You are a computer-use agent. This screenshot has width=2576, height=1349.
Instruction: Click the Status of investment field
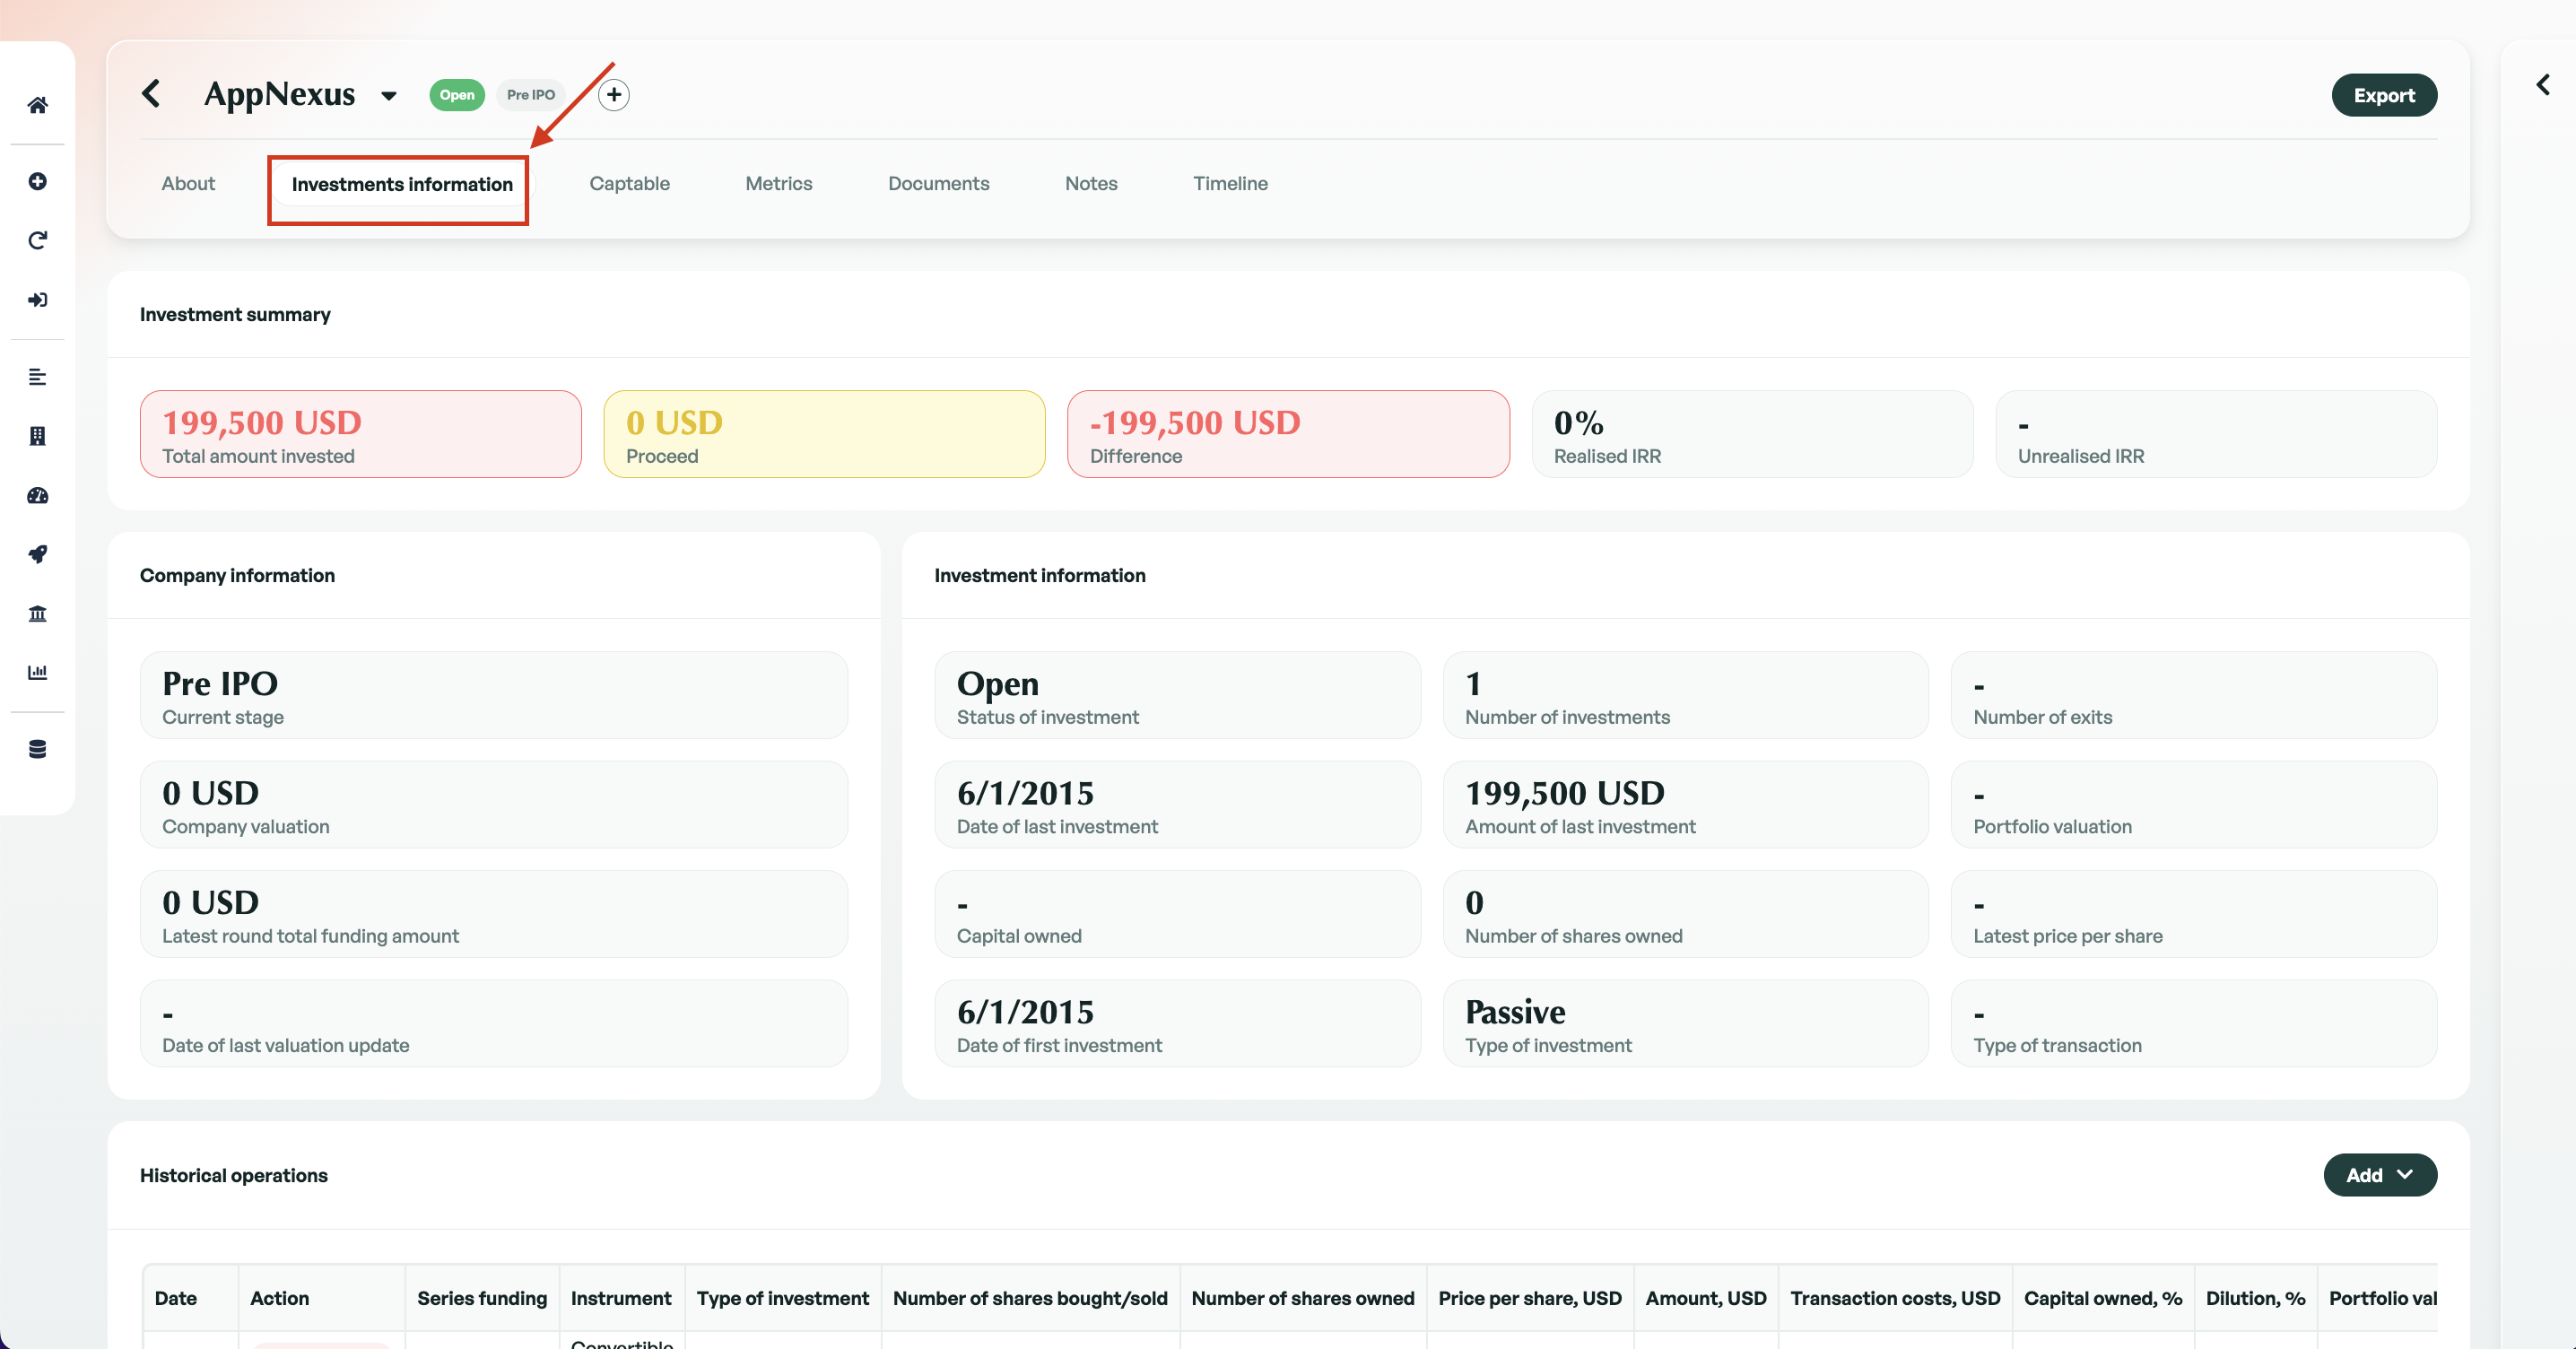[x=1177, y=695]
